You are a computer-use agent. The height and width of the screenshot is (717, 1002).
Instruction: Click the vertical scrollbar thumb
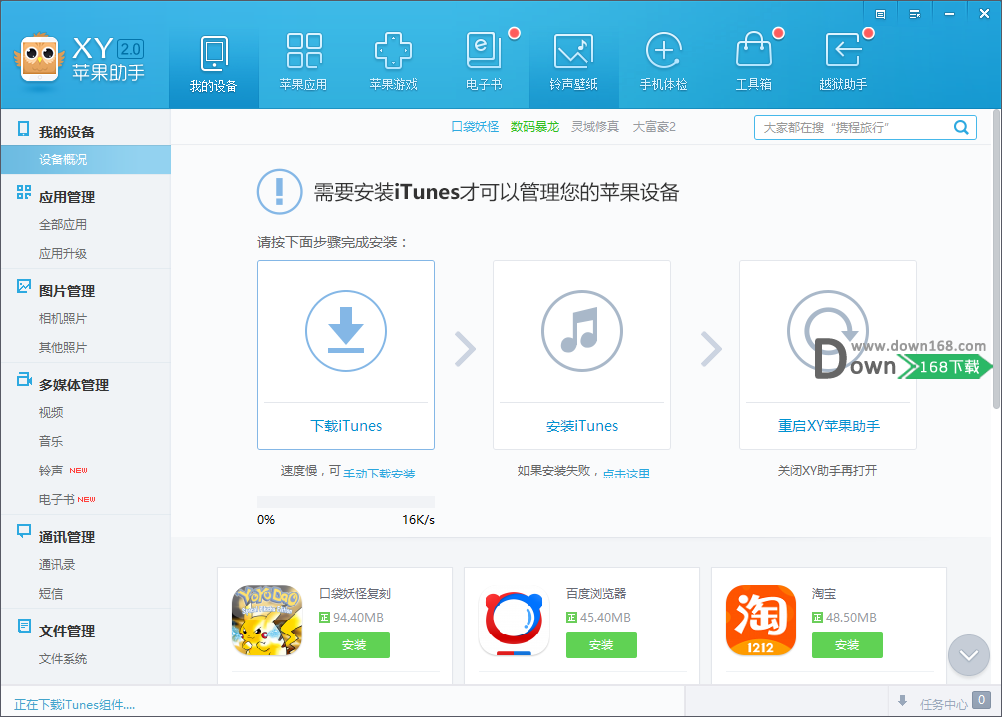click(x=996, y=259)
